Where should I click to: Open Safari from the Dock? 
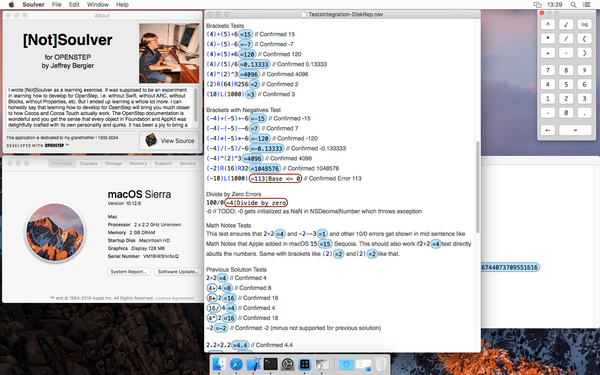236,364
